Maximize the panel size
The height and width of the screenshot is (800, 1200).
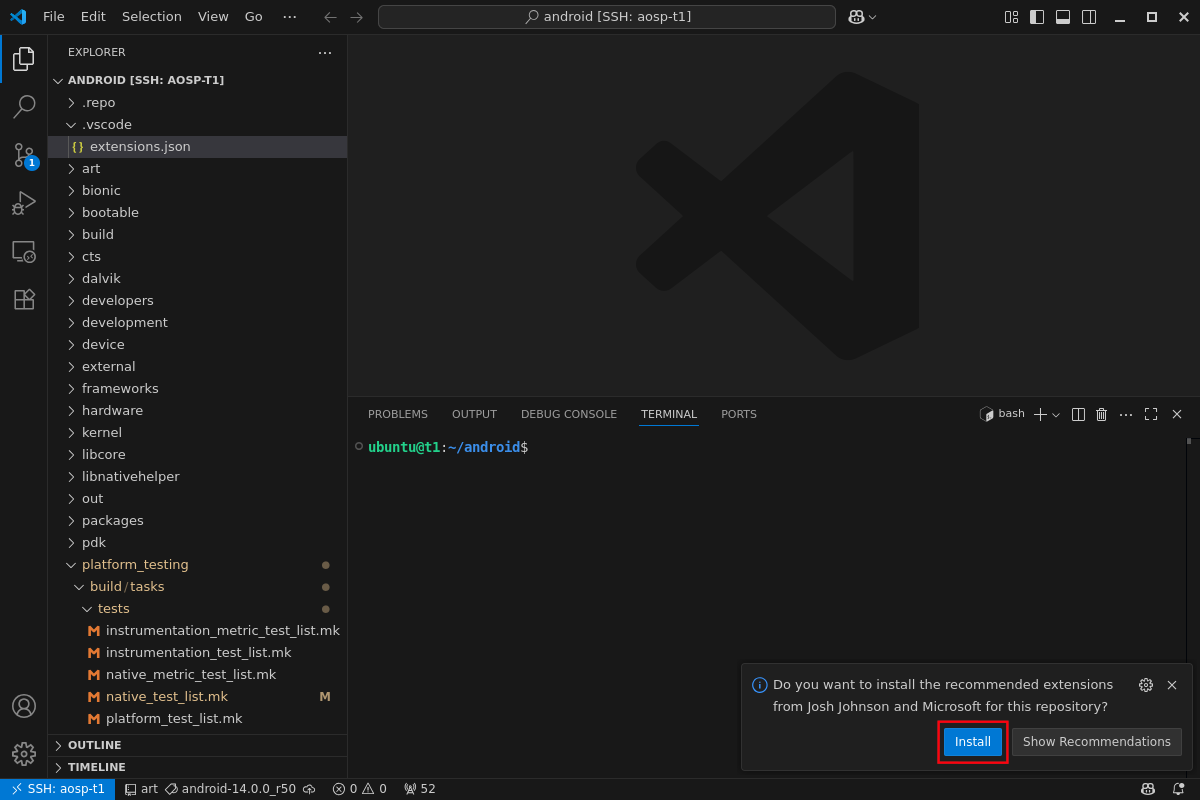(1151, 414)
